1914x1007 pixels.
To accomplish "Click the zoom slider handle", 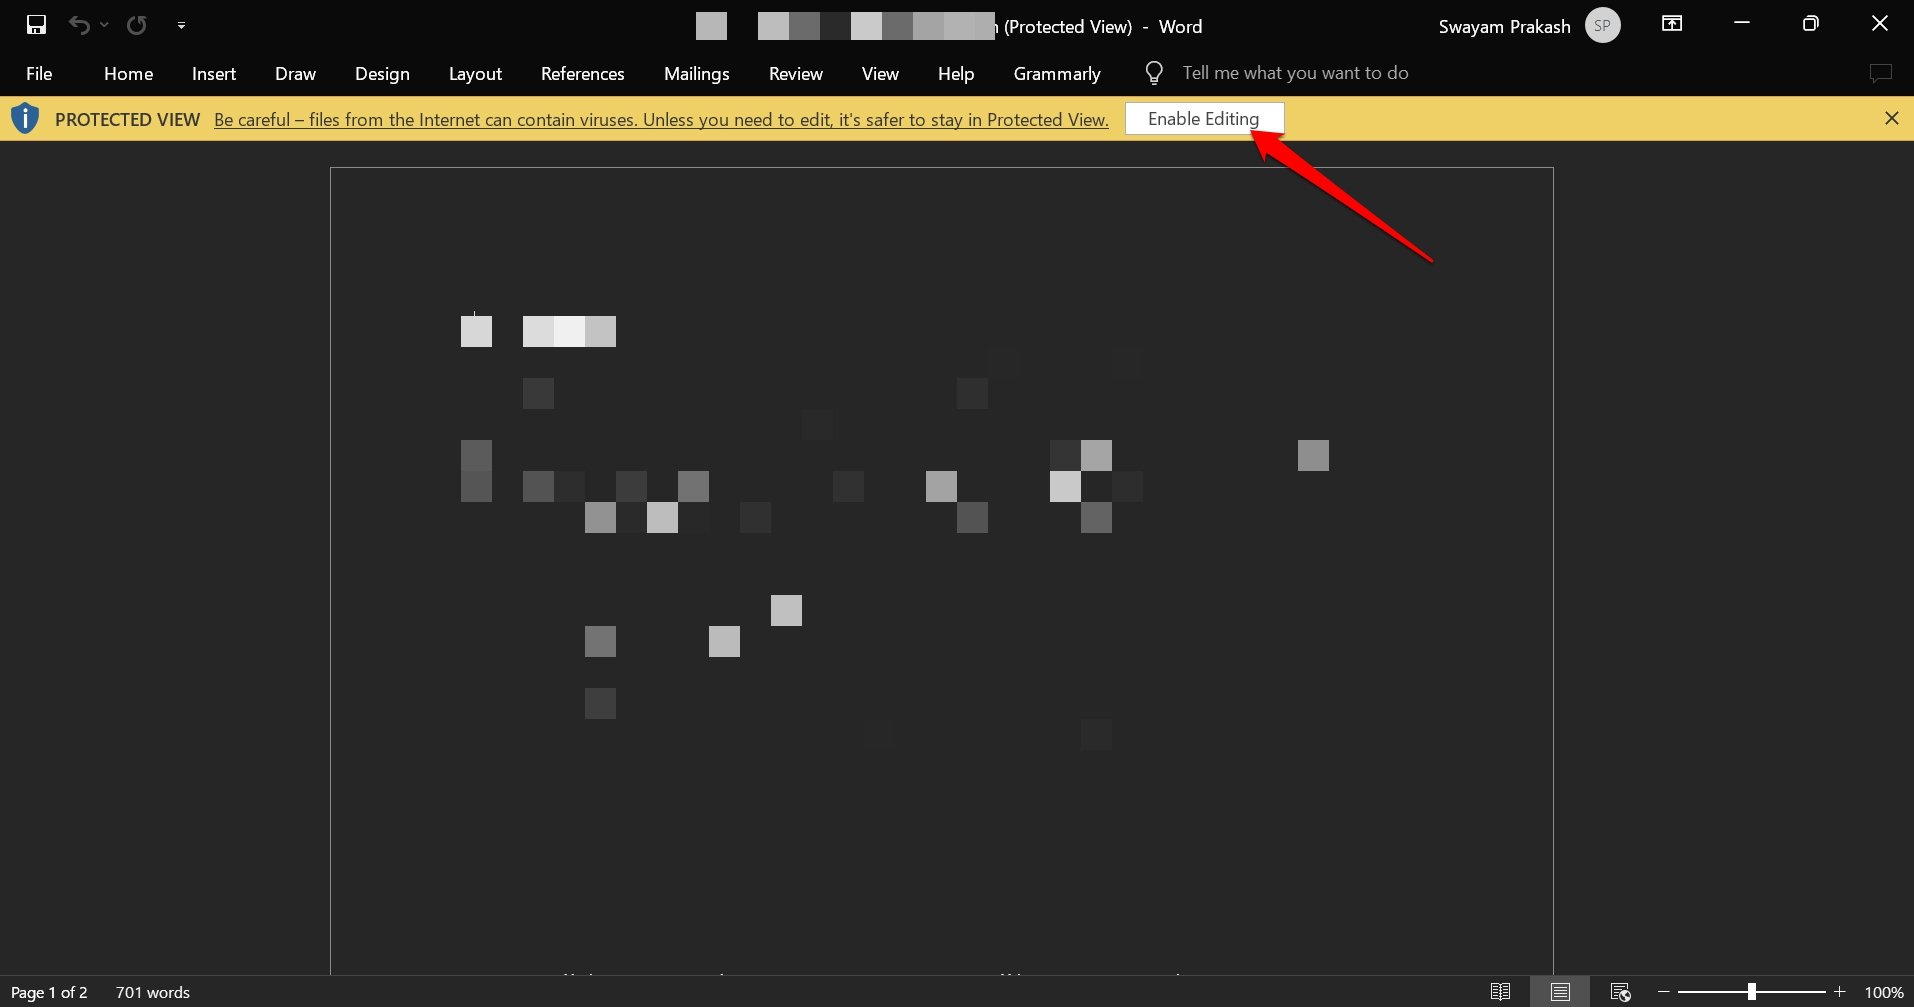I will click(x=1751, y=992).
